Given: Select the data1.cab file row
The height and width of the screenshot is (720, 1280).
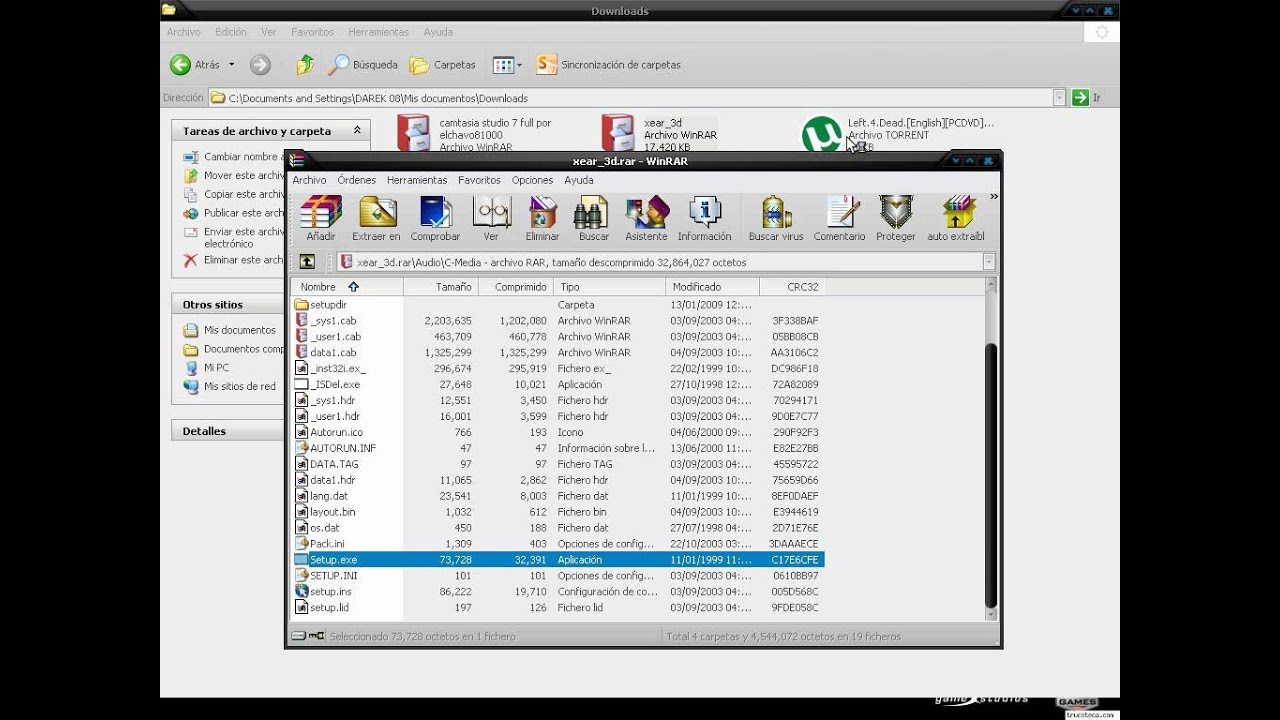Looking at the screenshot, I should pos(557,352).
